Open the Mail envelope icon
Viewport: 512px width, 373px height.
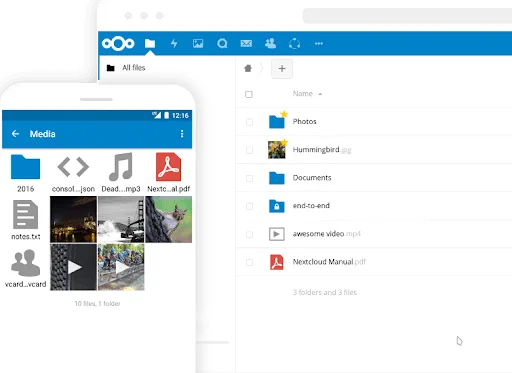click(x=246, y=43)
